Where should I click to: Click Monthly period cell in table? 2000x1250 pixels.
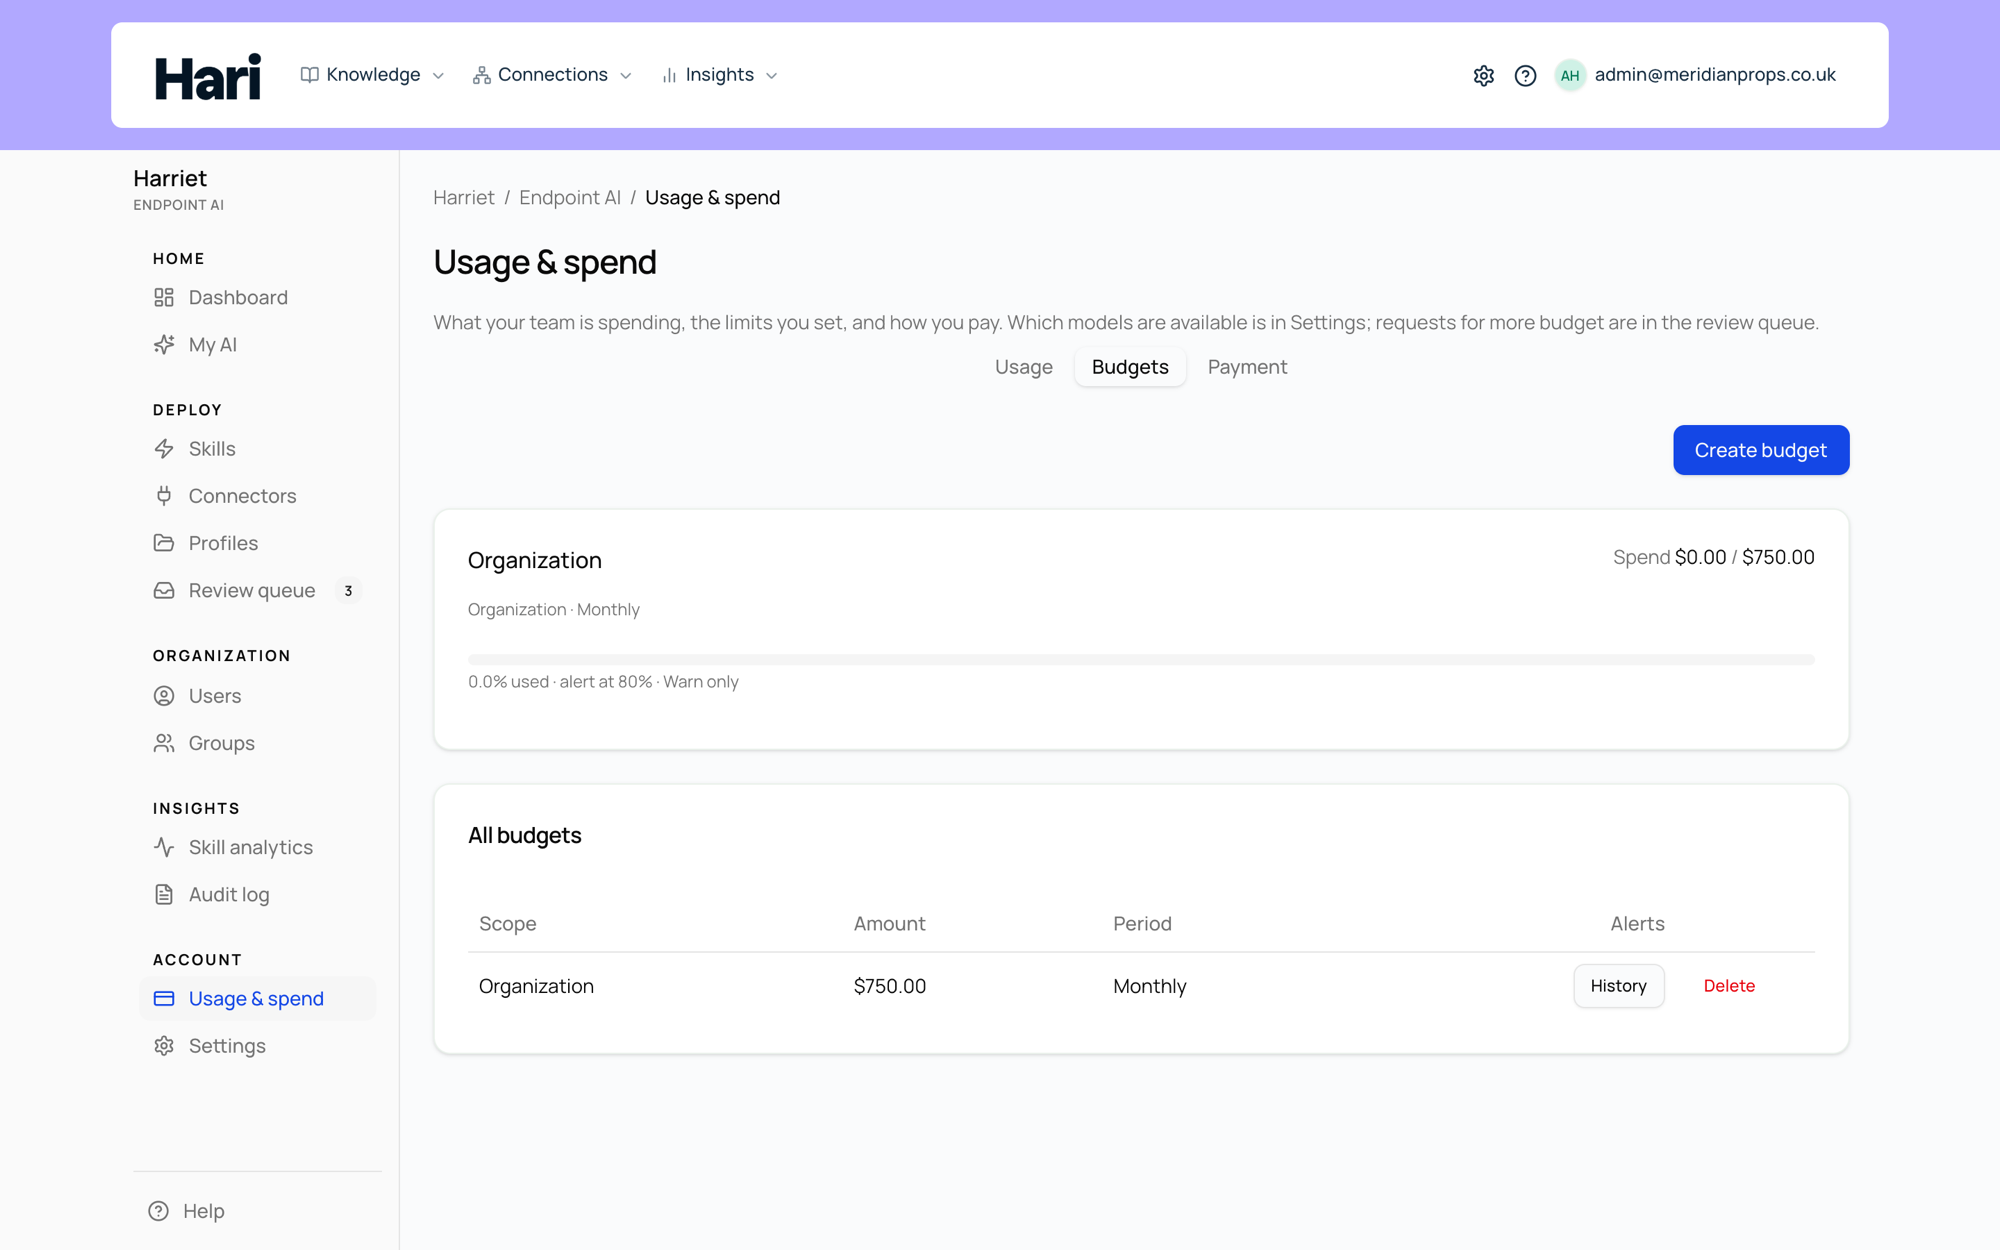[x=1149, y=986]
